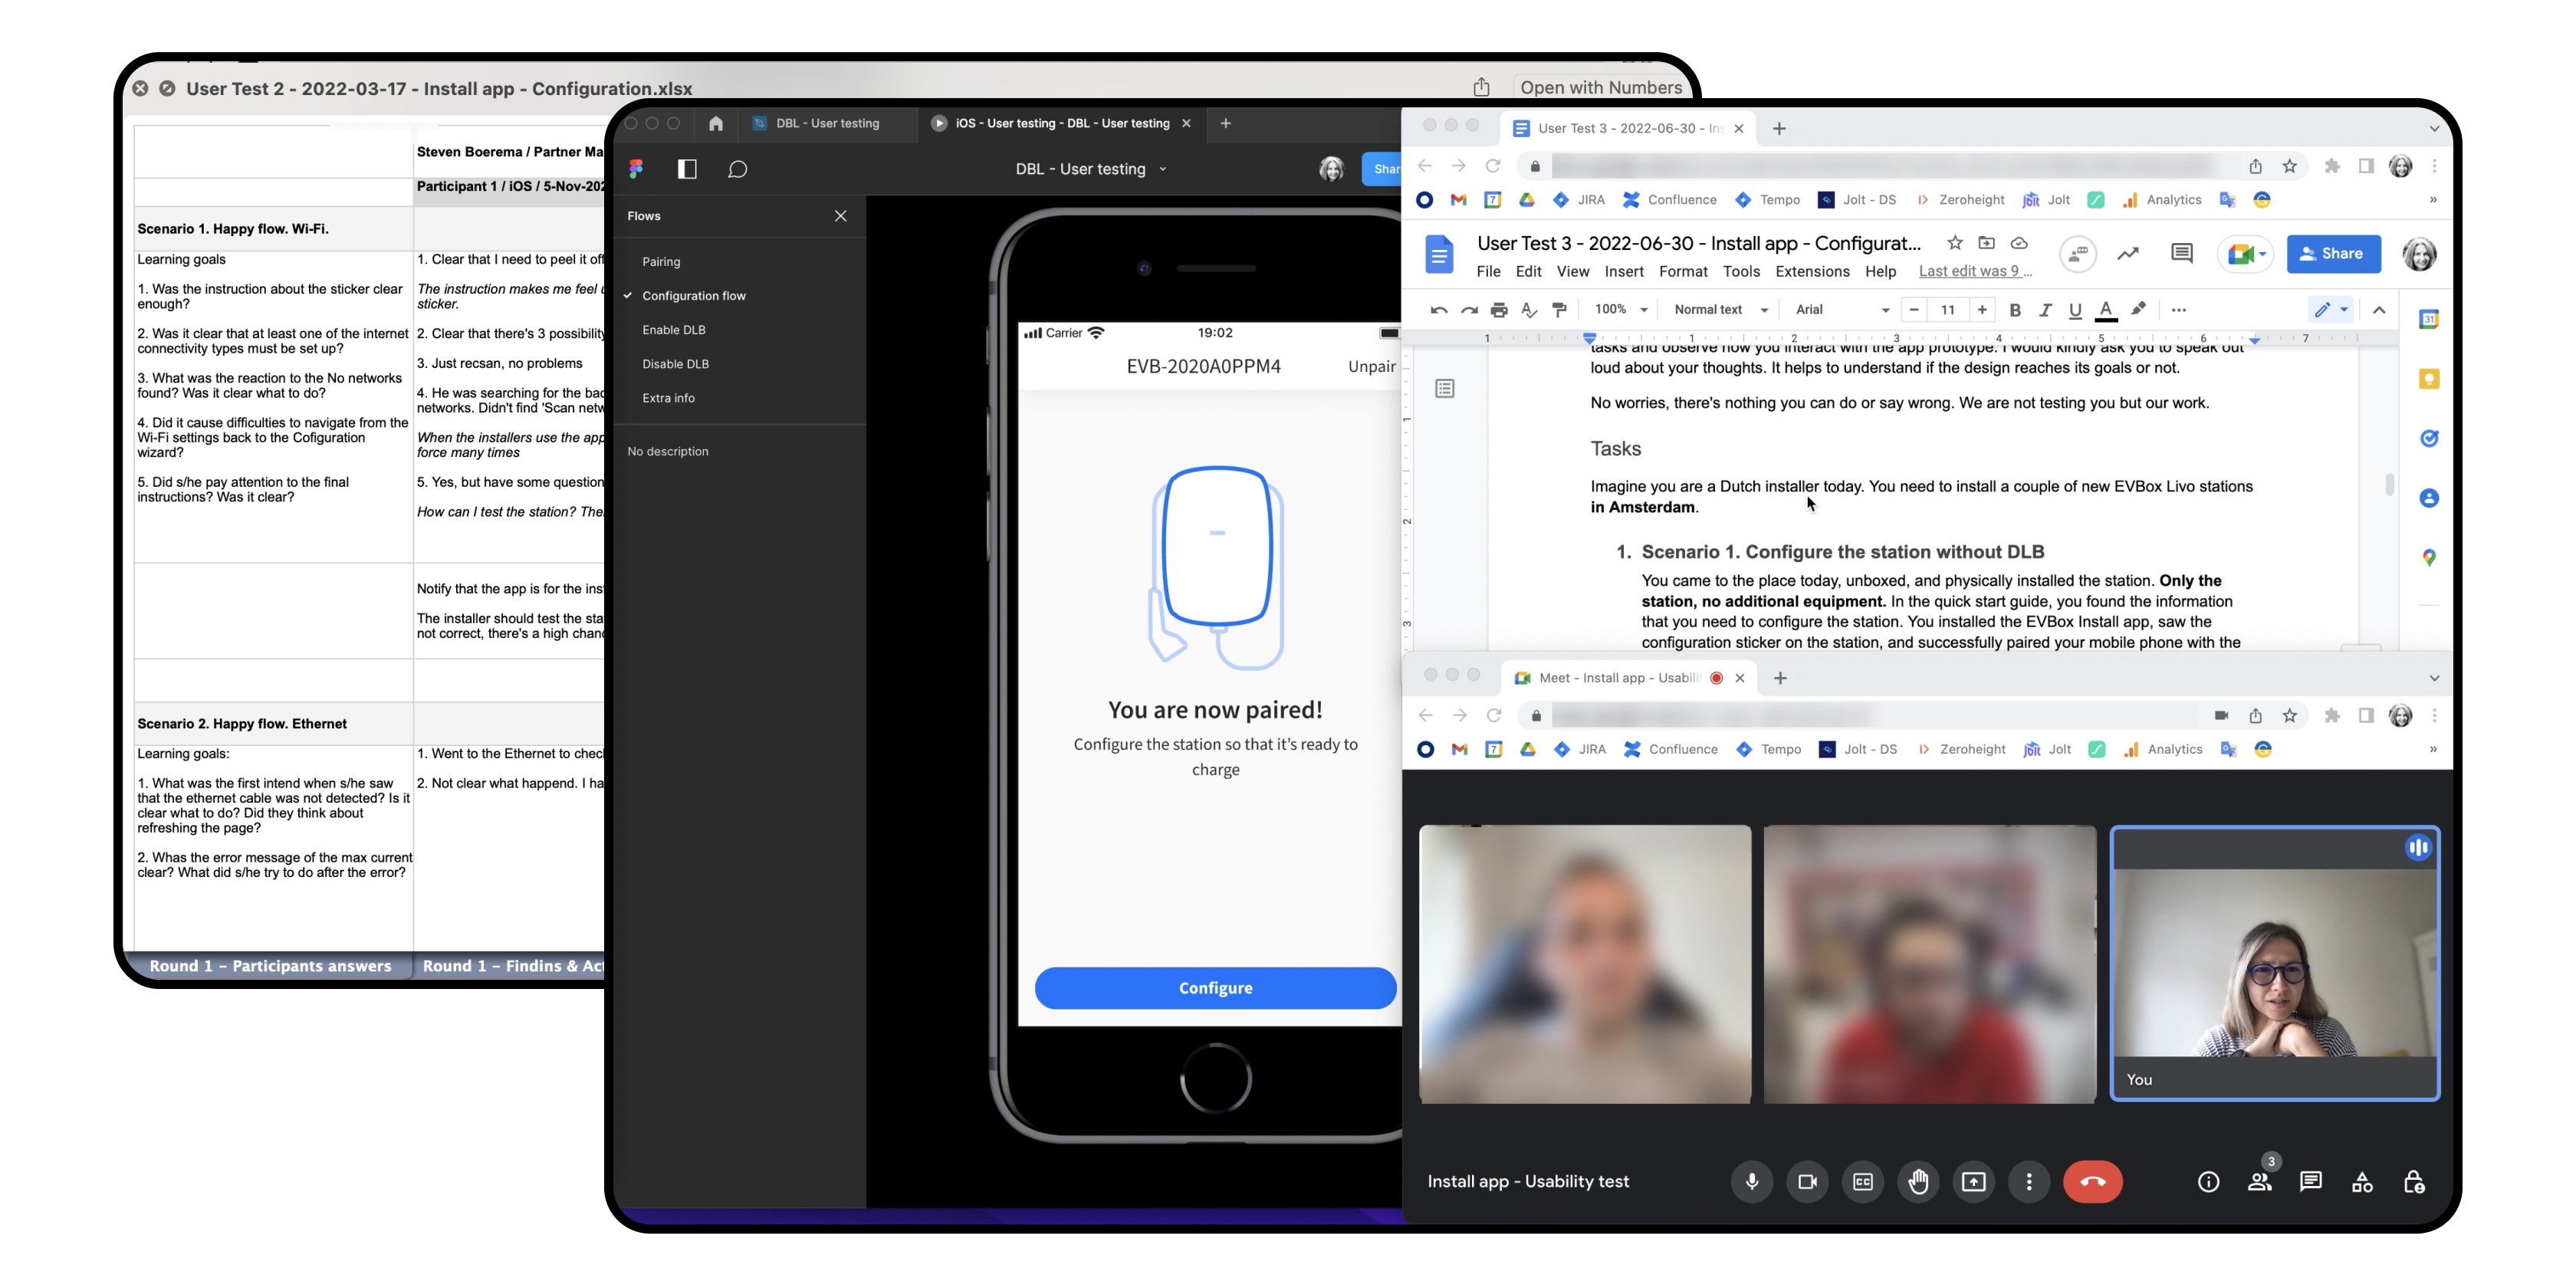The image size is (2576, 1288).
Task: Toggle underline formatting in the Docs toolbar
Action: (2075, 311)
